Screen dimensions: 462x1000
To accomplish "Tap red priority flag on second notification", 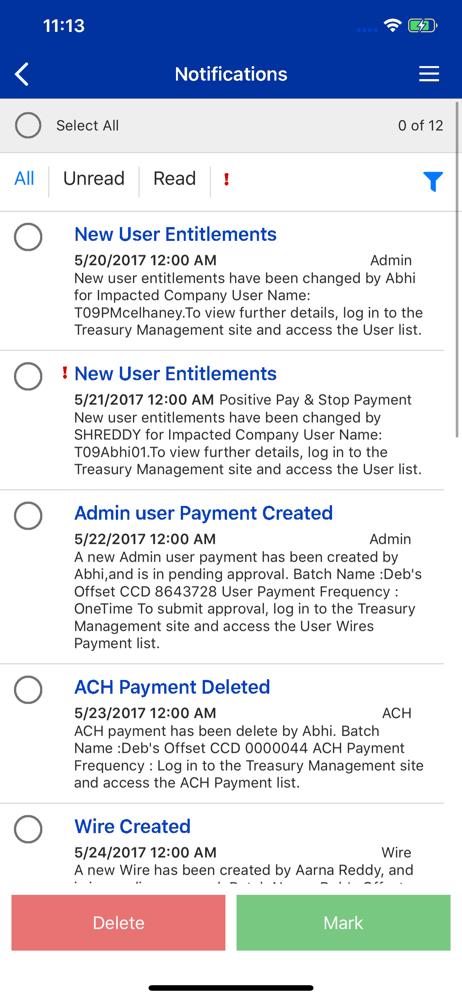I will click(x=64, y=373).
